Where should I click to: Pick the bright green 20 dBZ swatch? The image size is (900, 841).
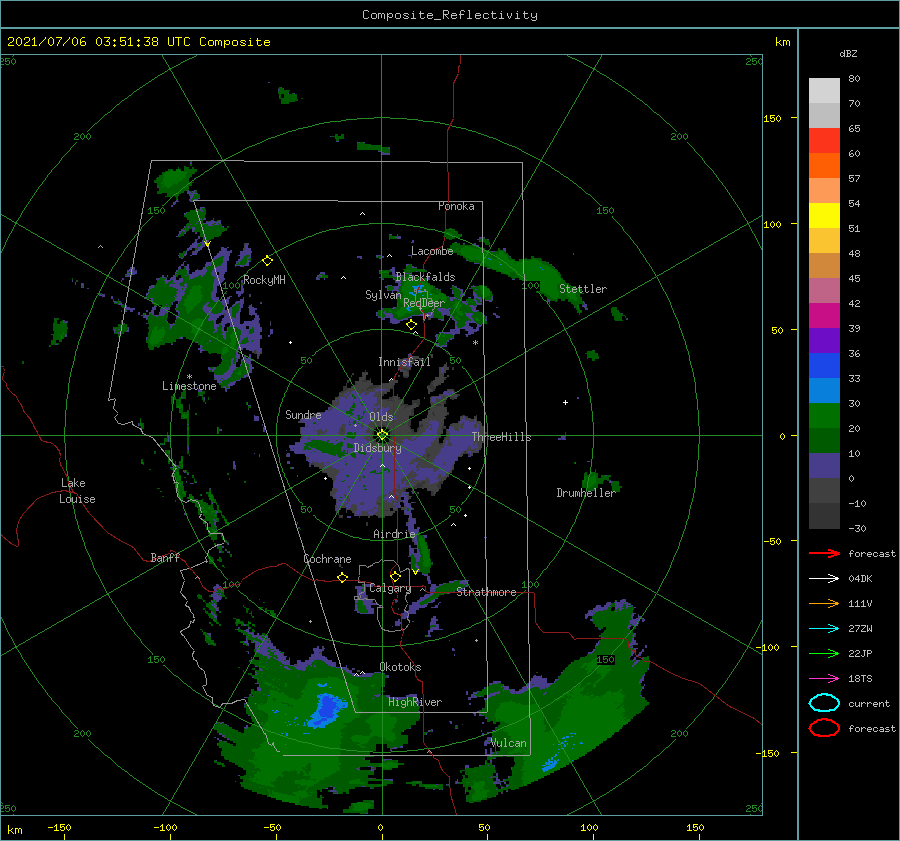click(x=824, y=416)
